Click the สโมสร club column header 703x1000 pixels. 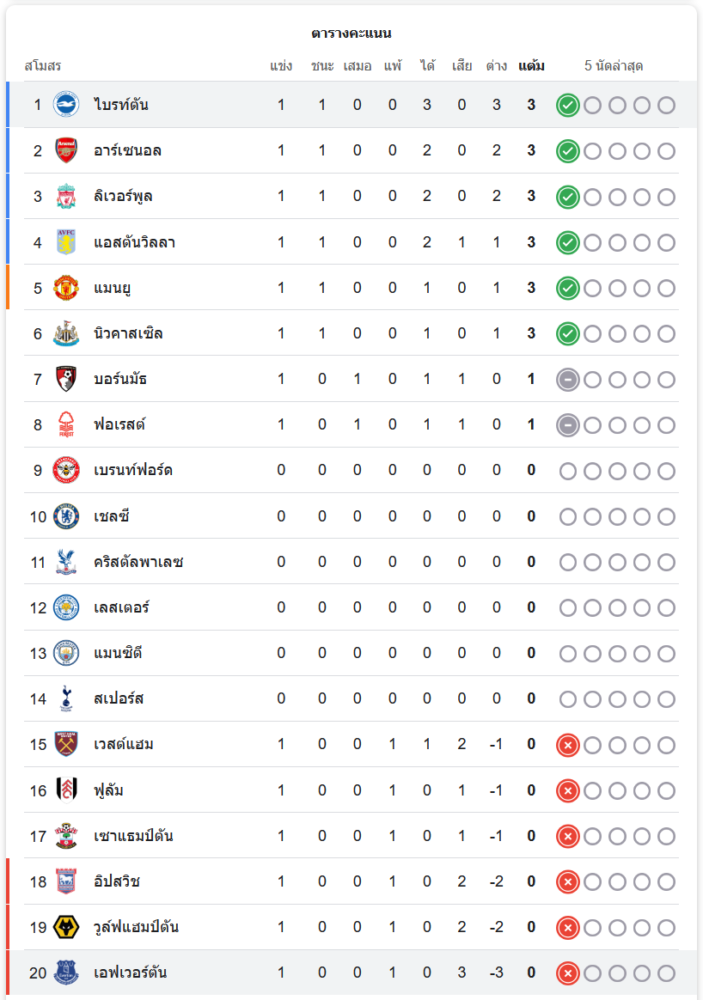click(x=43, y=66)
